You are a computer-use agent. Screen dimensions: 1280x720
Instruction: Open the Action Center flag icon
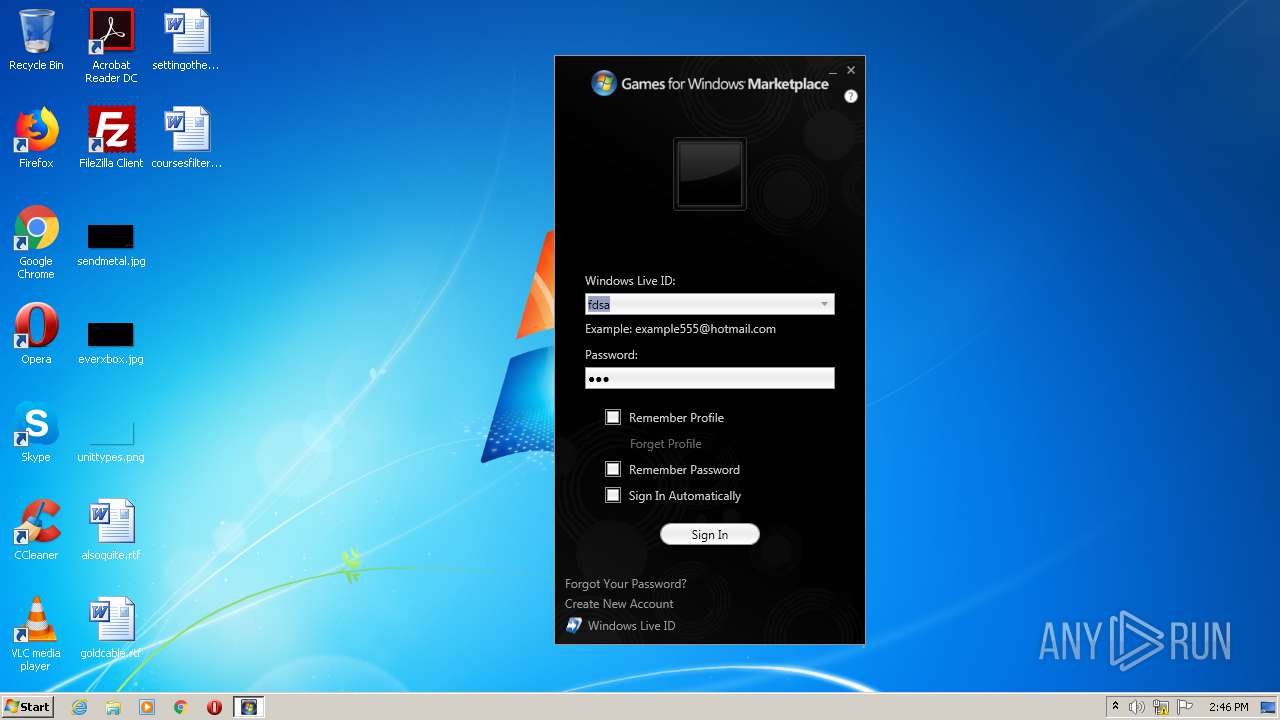coord(1185,707)
